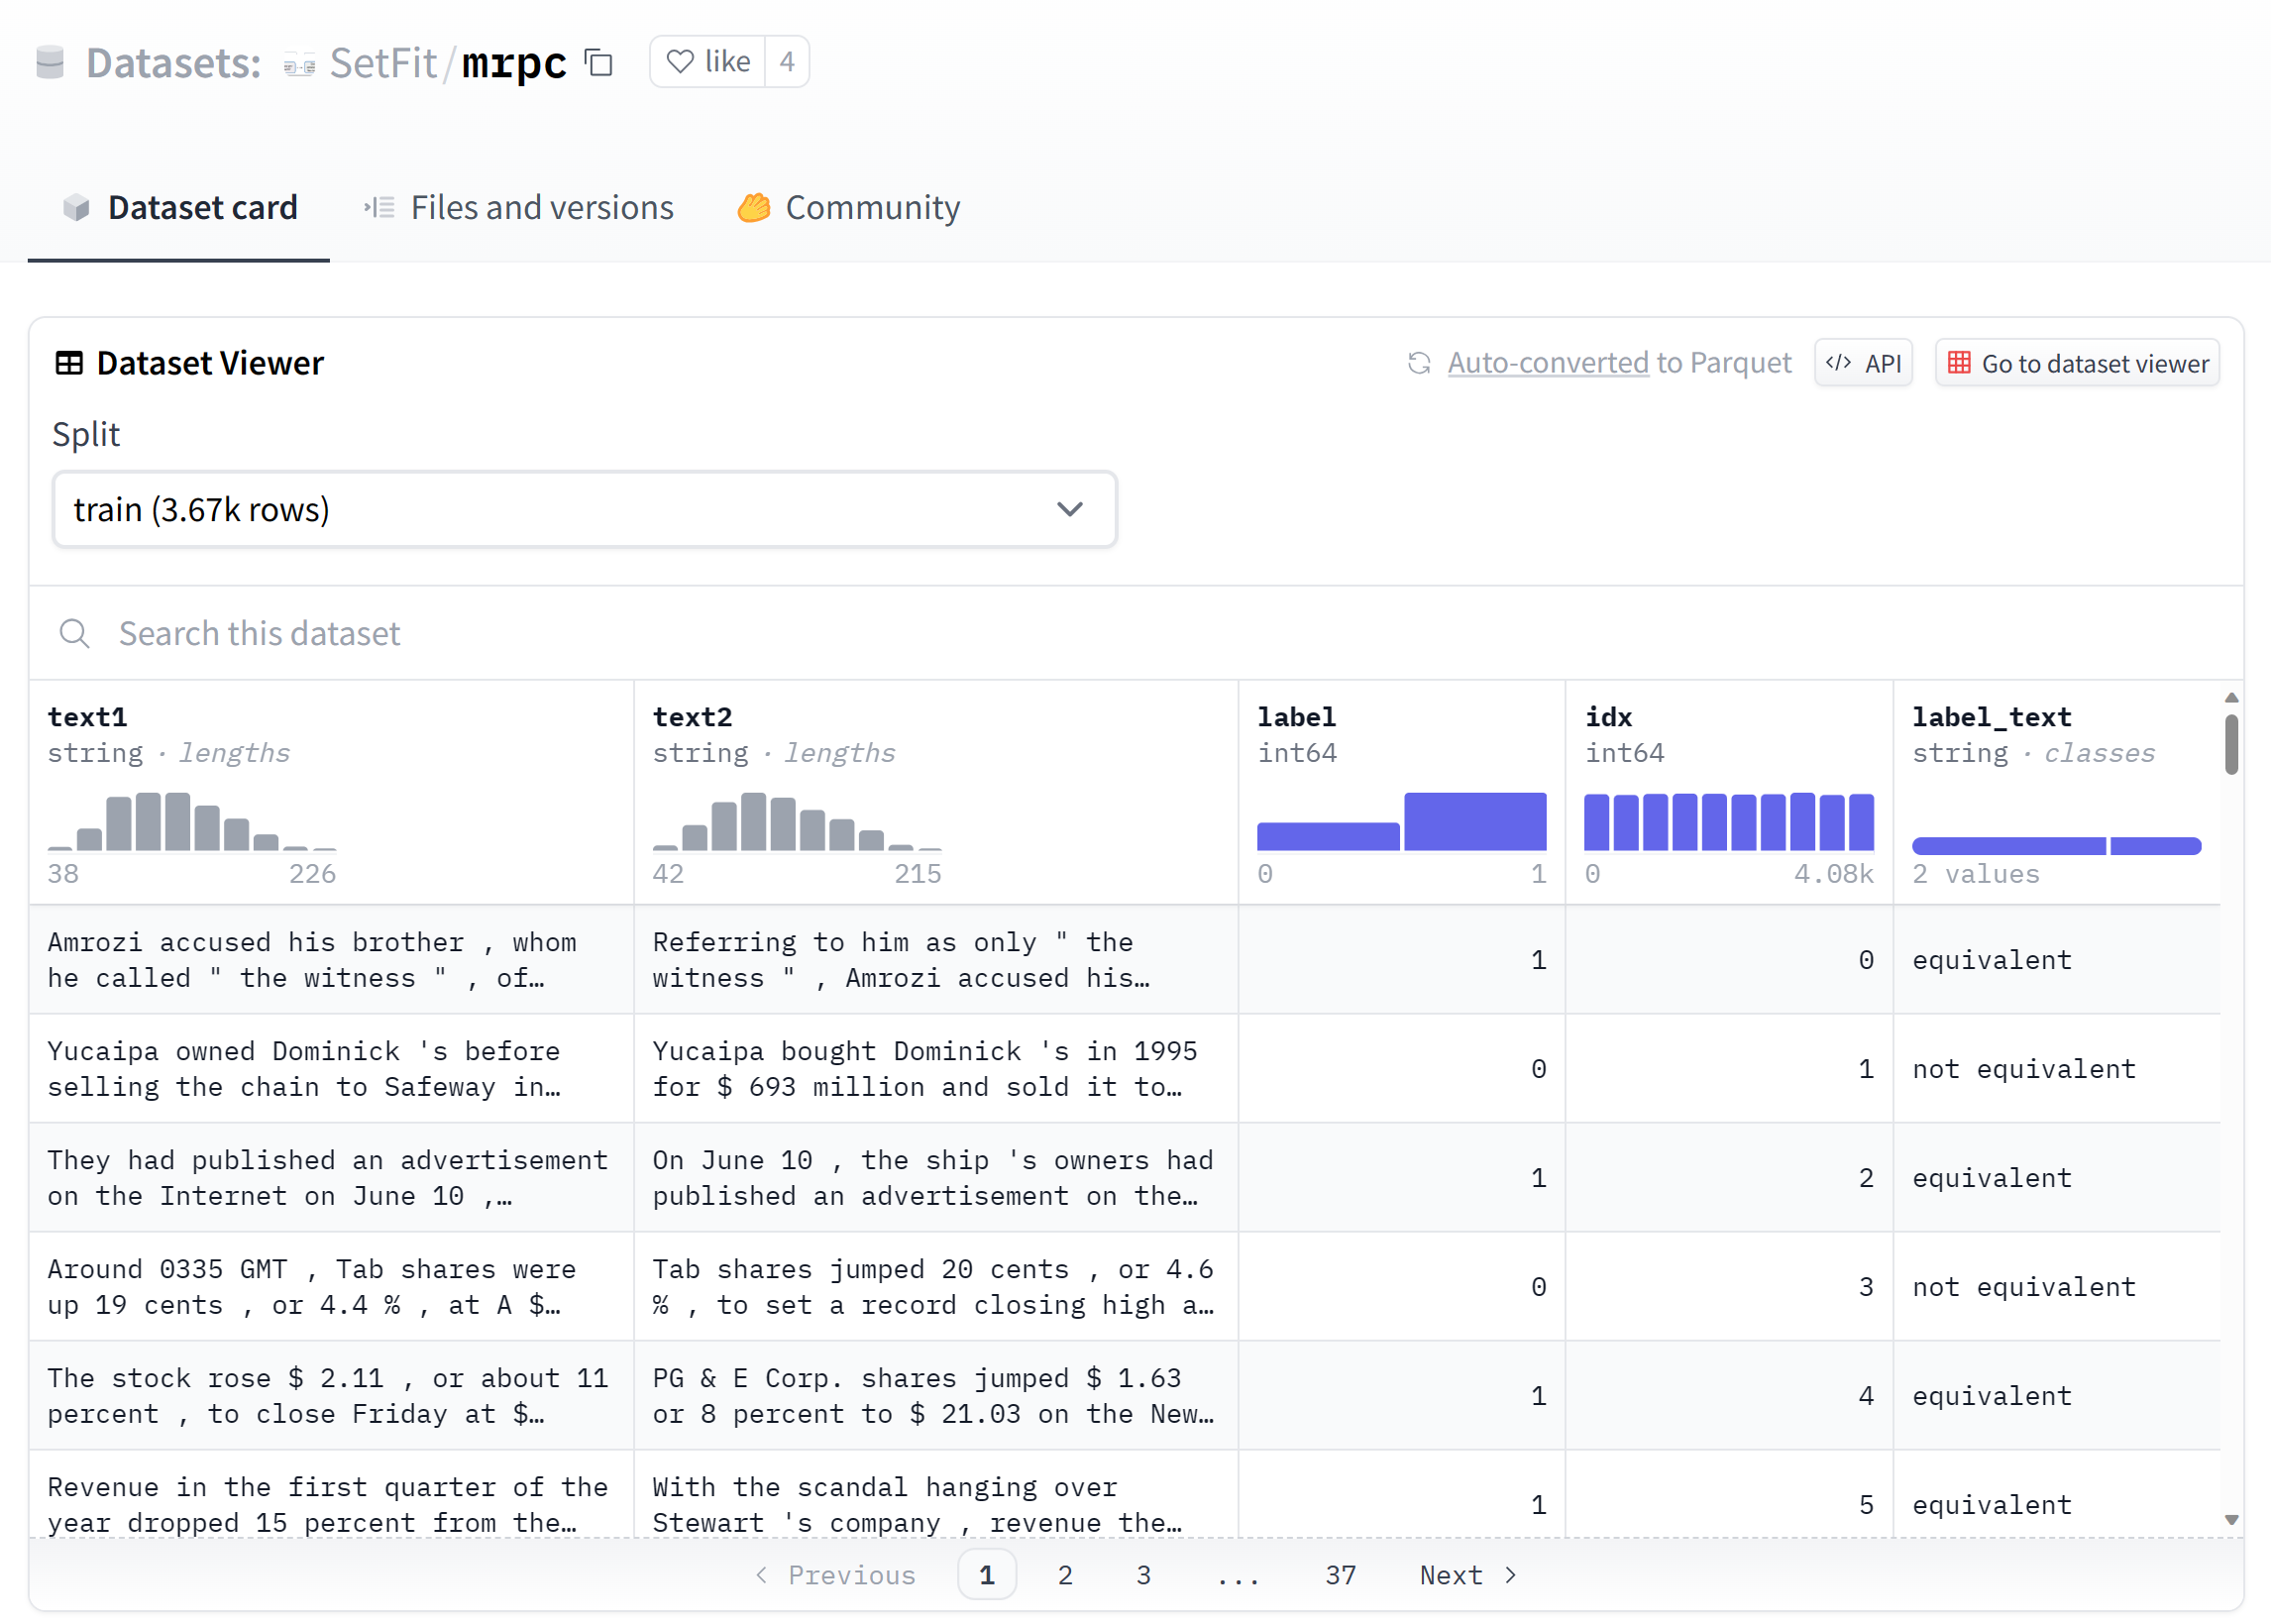Open the API code button

click(1863, 363)
